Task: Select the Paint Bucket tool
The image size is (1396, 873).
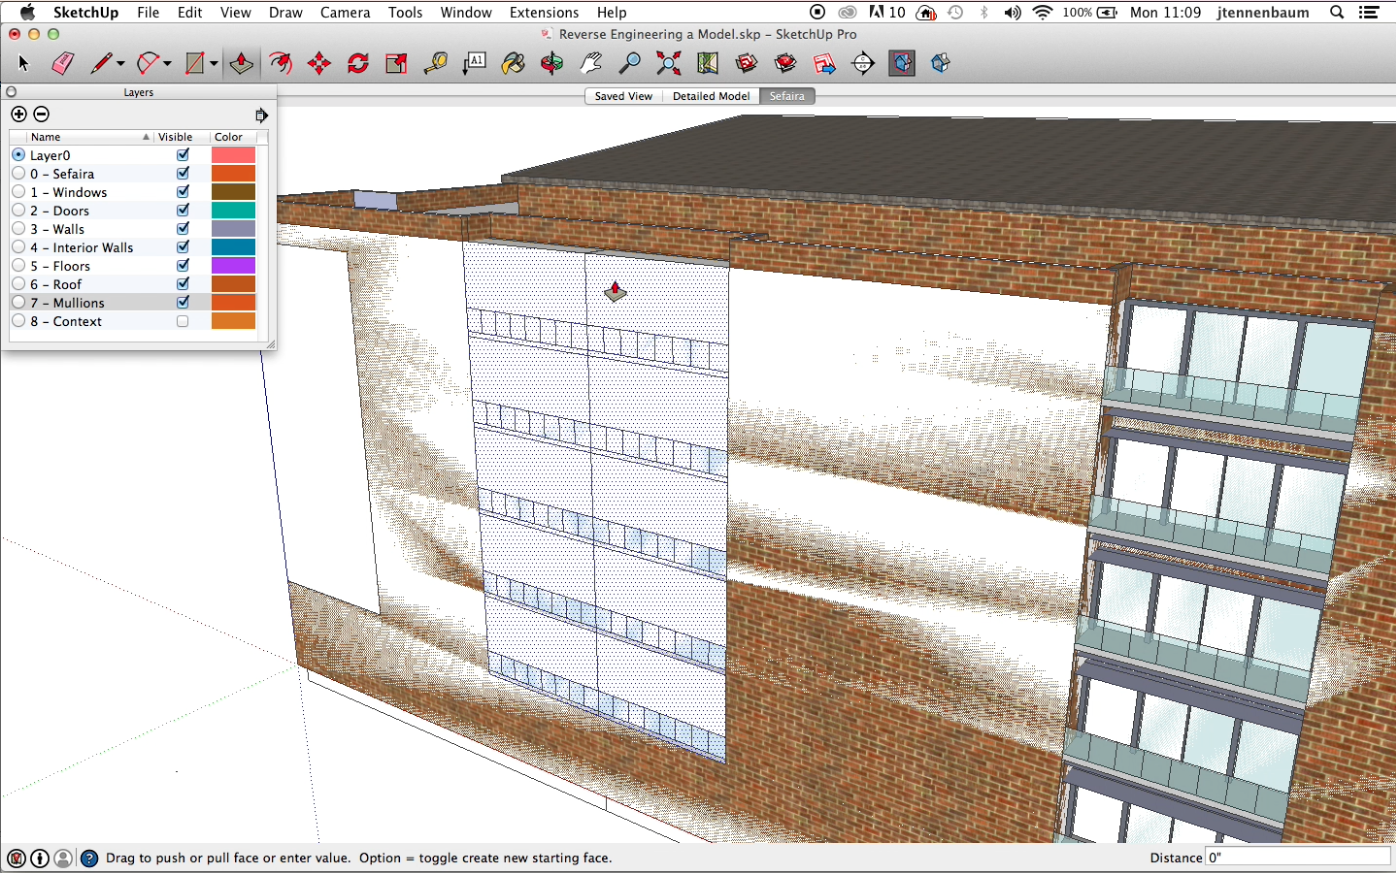Action: (513, 64)
